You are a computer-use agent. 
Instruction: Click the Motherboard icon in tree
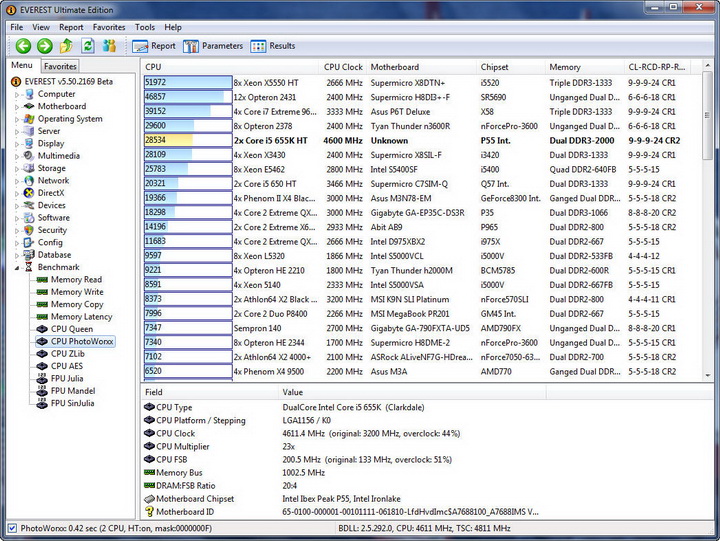coord(29,107)
